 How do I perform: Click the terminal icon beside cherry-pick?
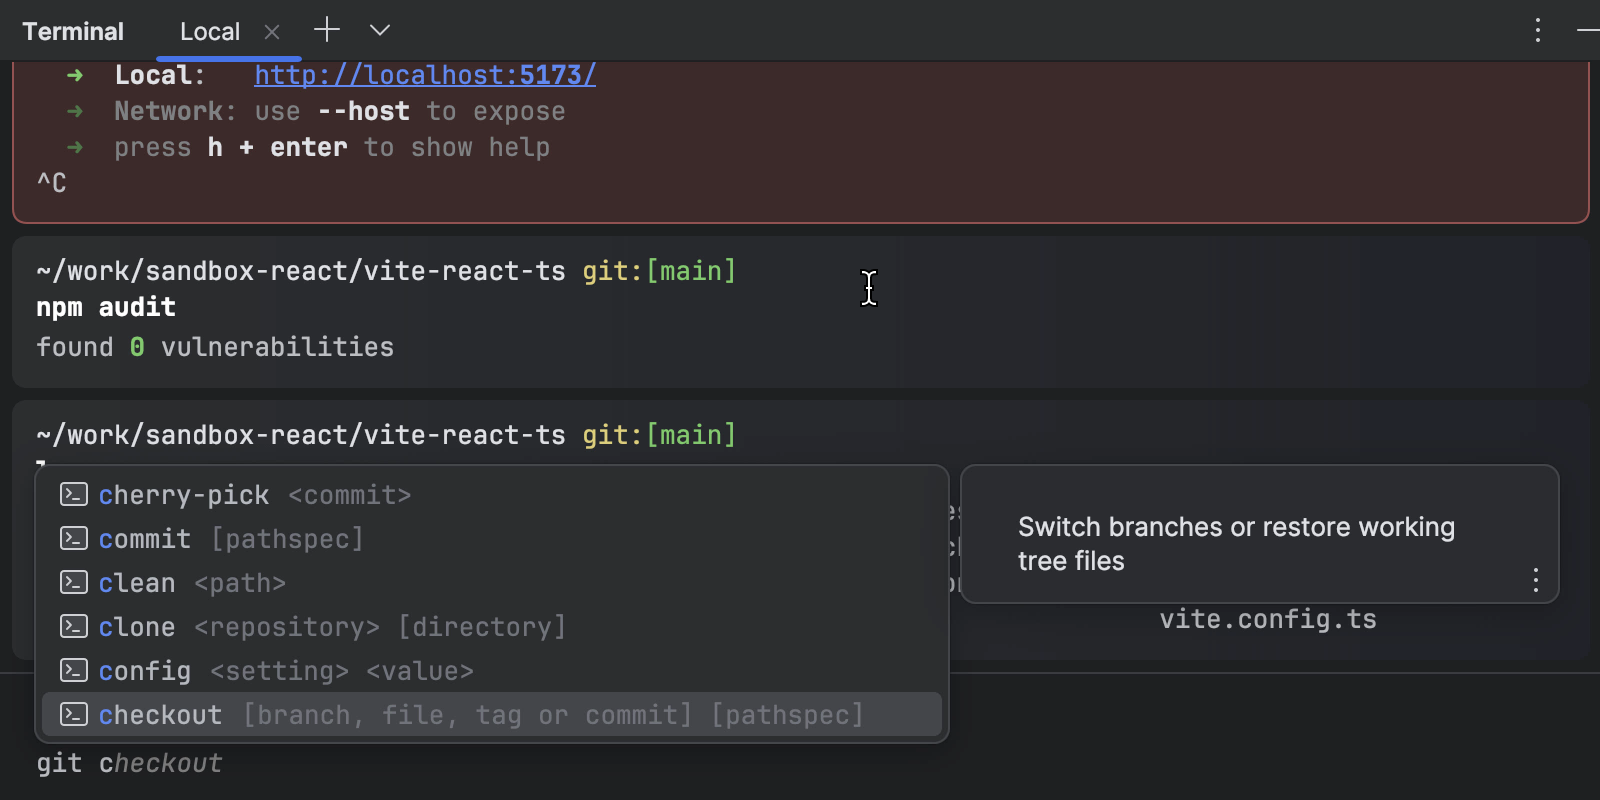click(74, 494)
